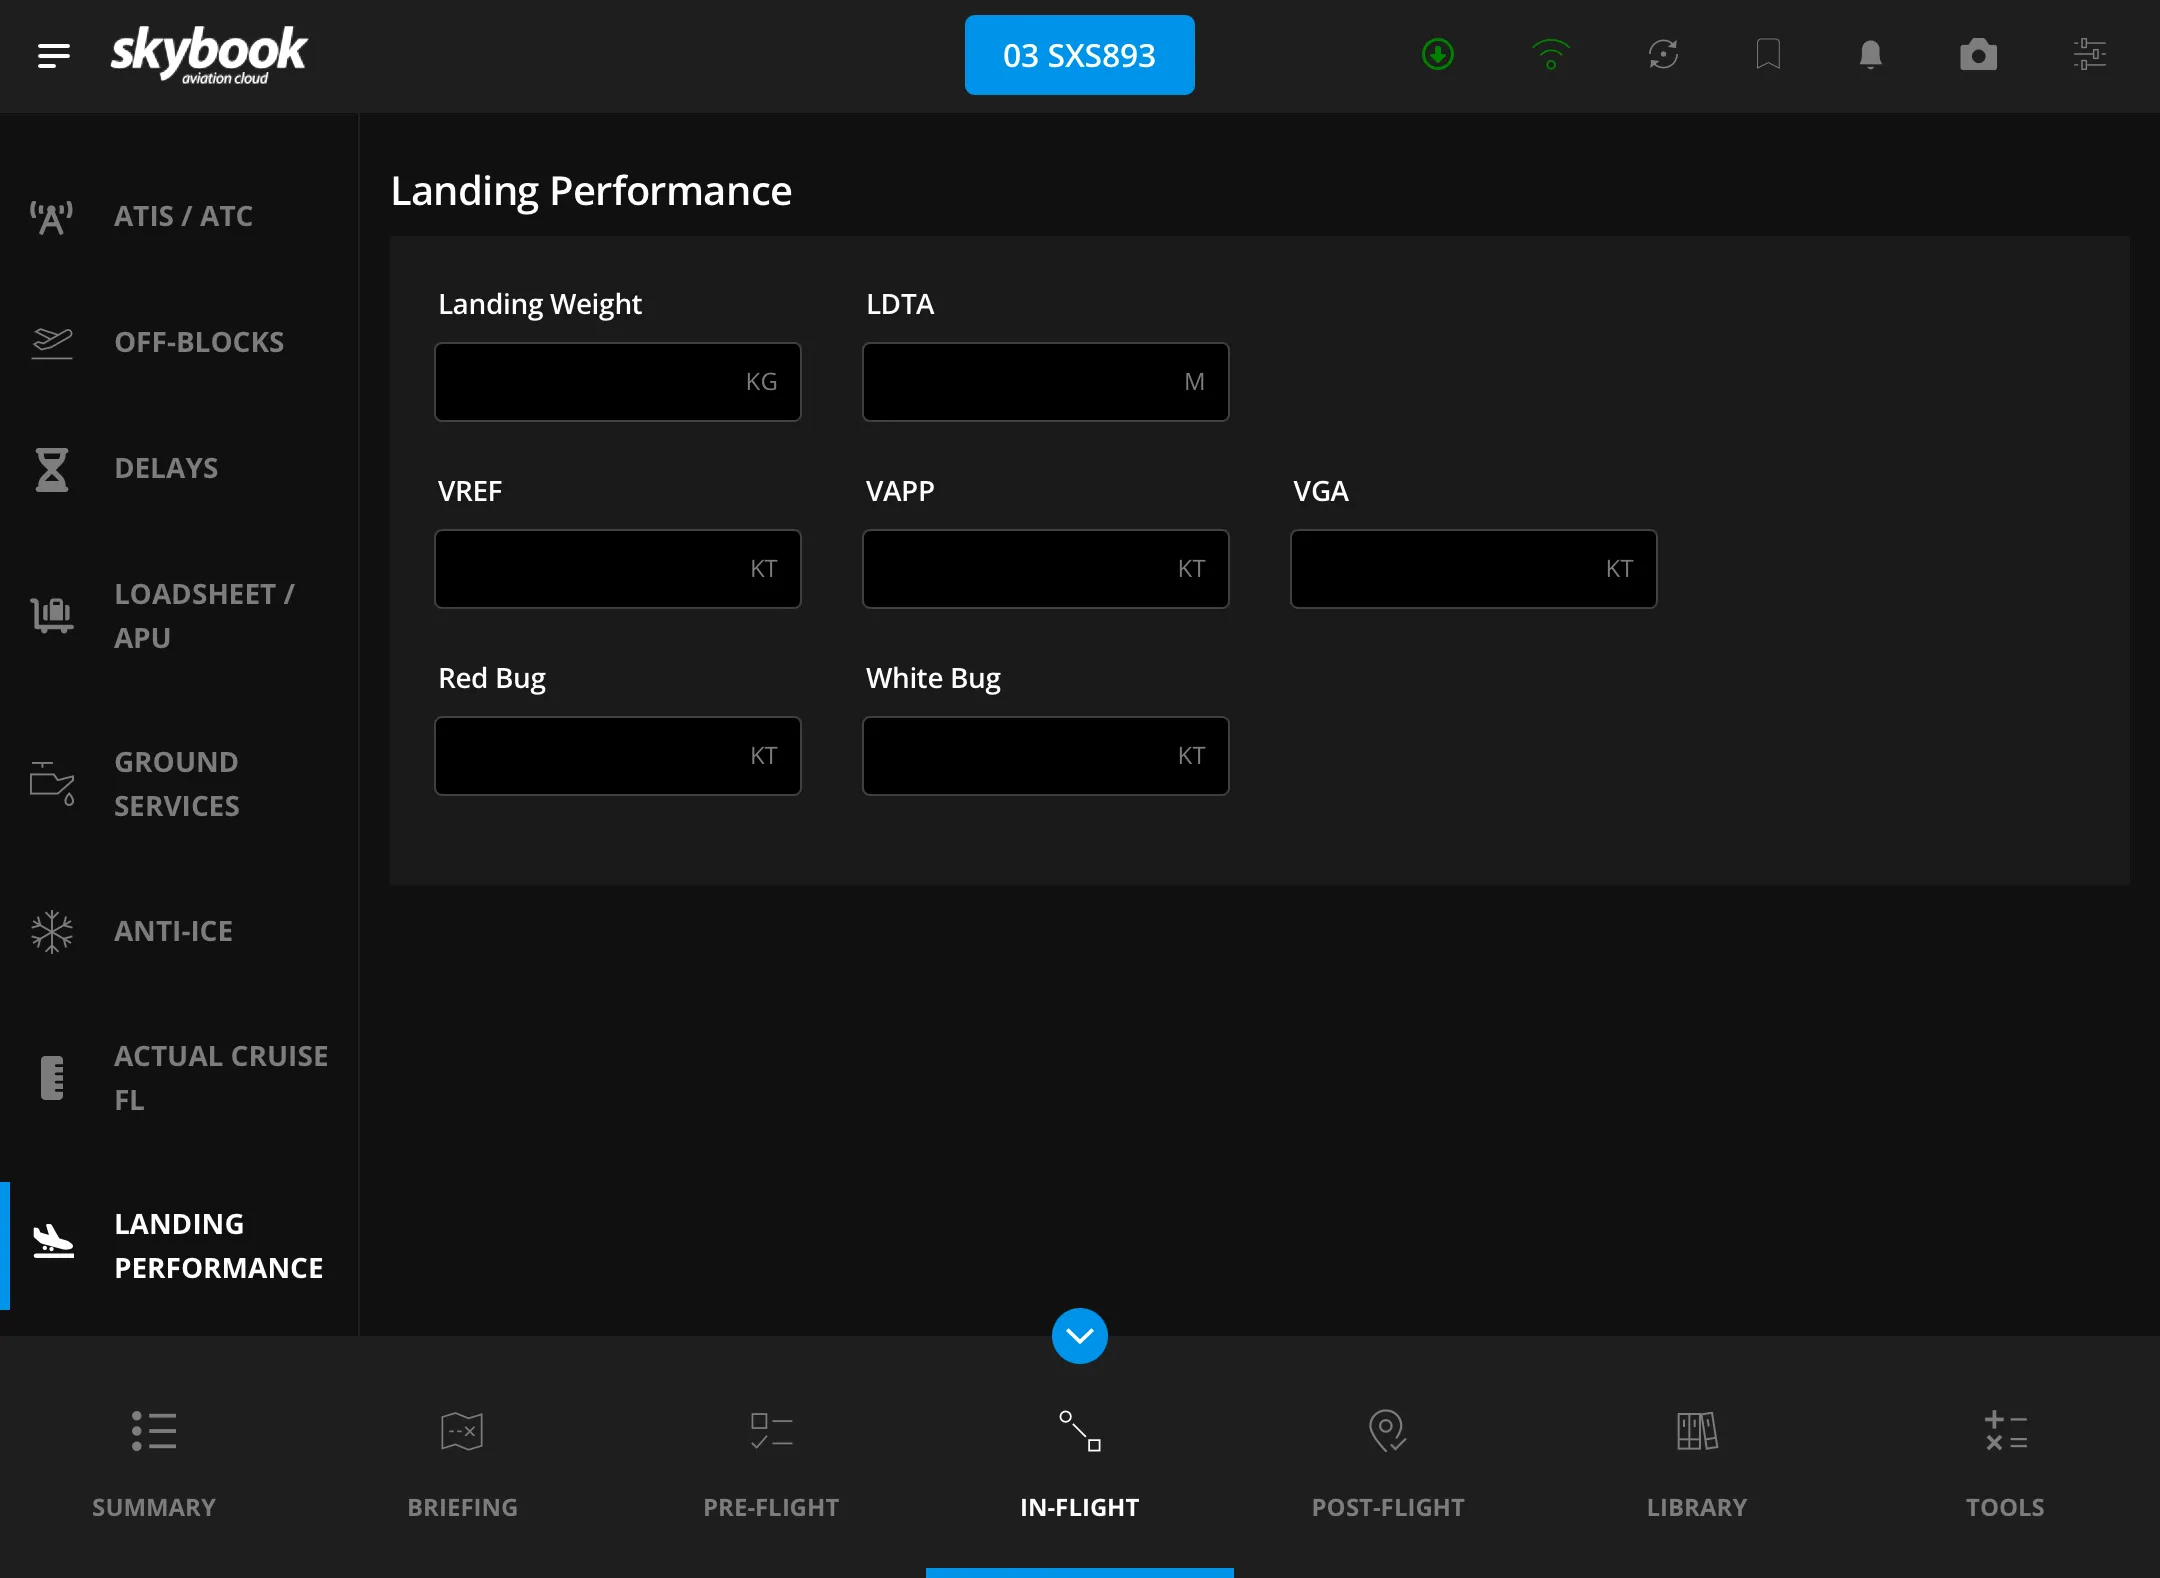2160x1578 pixels.
Task: Open notifications bell icon
Action: click(x=1870, y=54)
